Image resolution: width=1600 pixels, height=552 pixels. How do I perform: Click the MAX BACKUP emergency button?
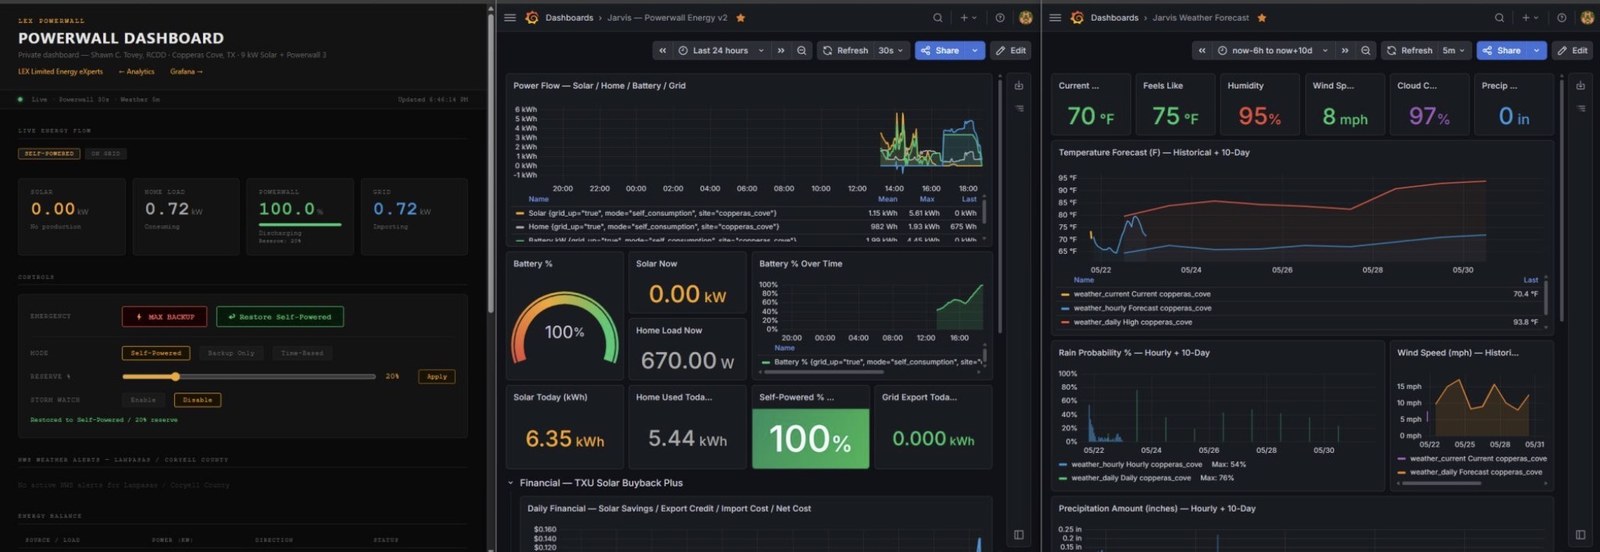coord(165,317)
